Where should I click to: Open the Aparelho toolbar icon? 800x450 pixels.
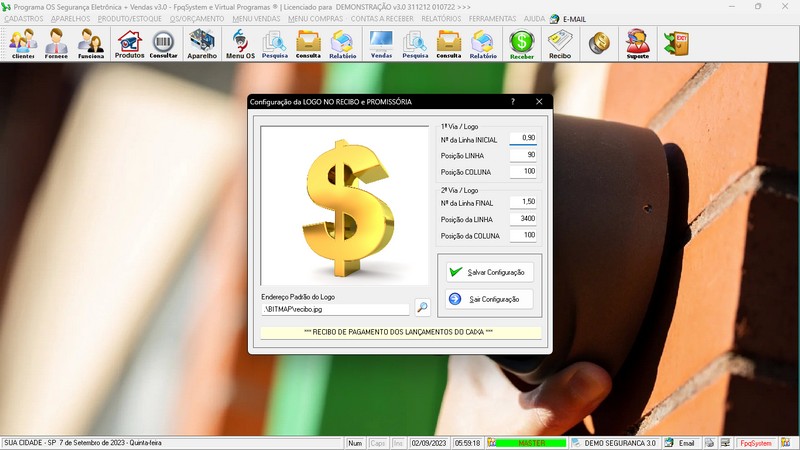(x=202, y=44)
